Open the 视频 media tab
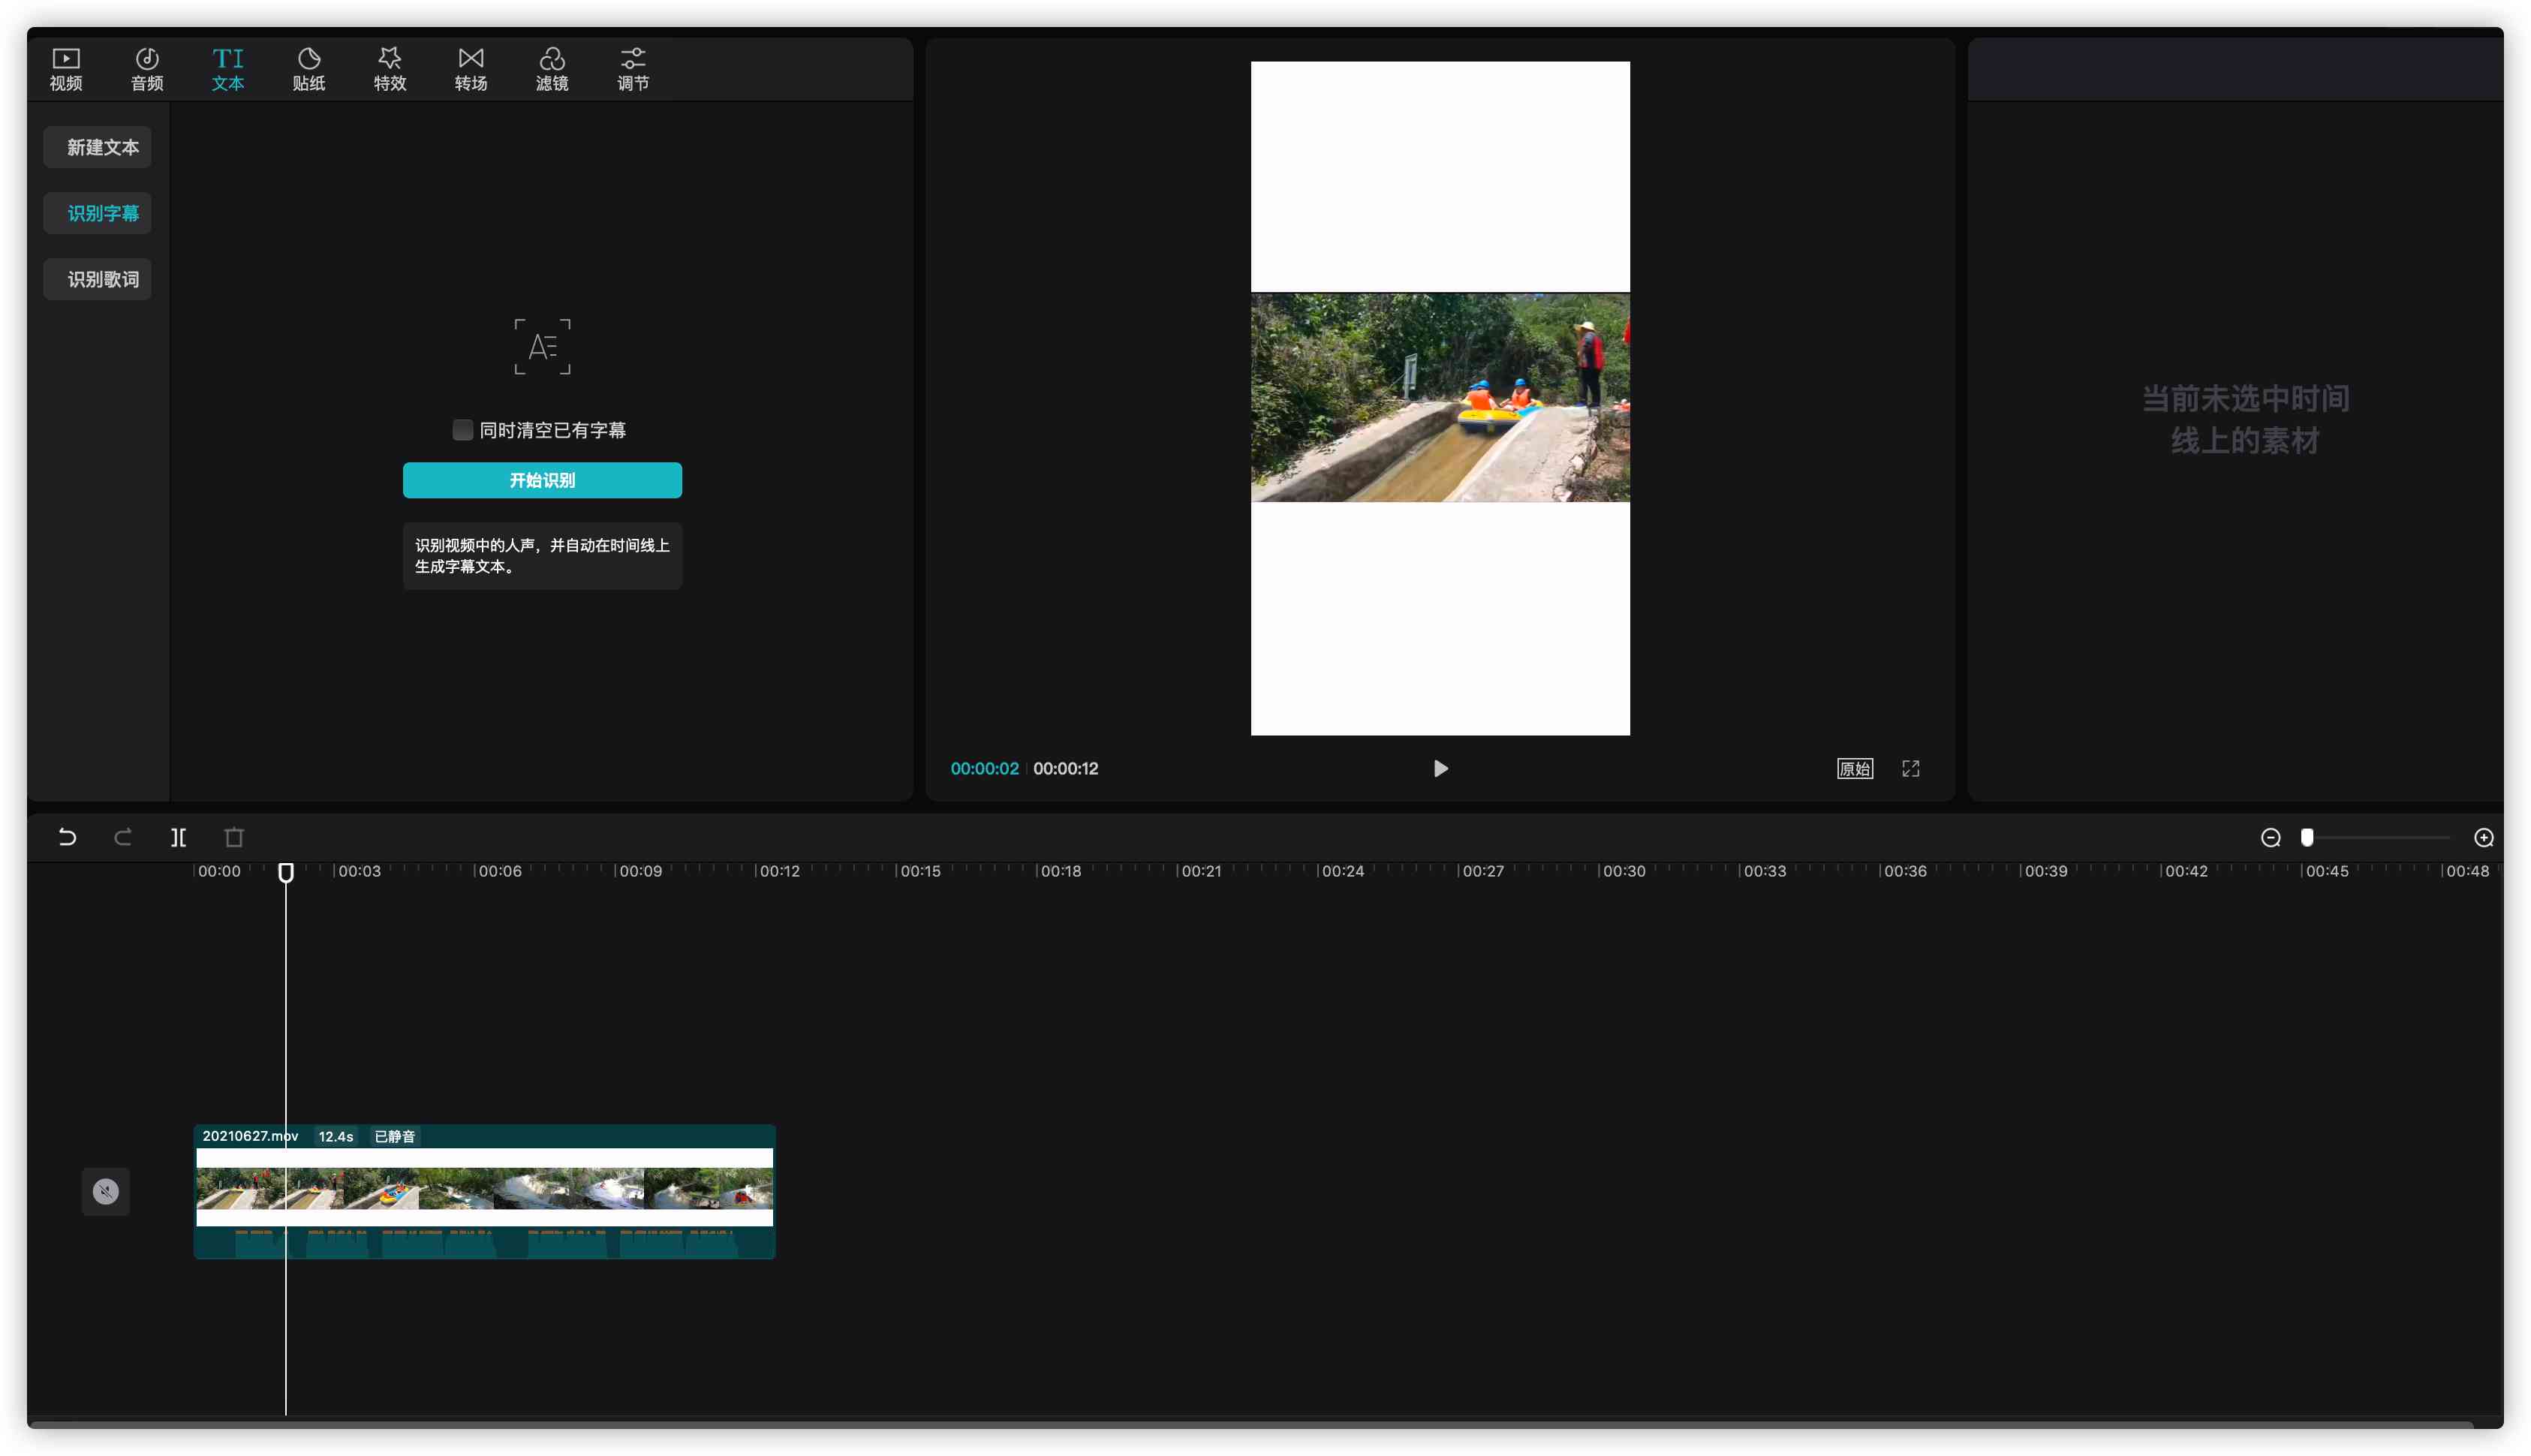Image resolution: width=2531 pixels, height=1456 pixels. [66, 69]
